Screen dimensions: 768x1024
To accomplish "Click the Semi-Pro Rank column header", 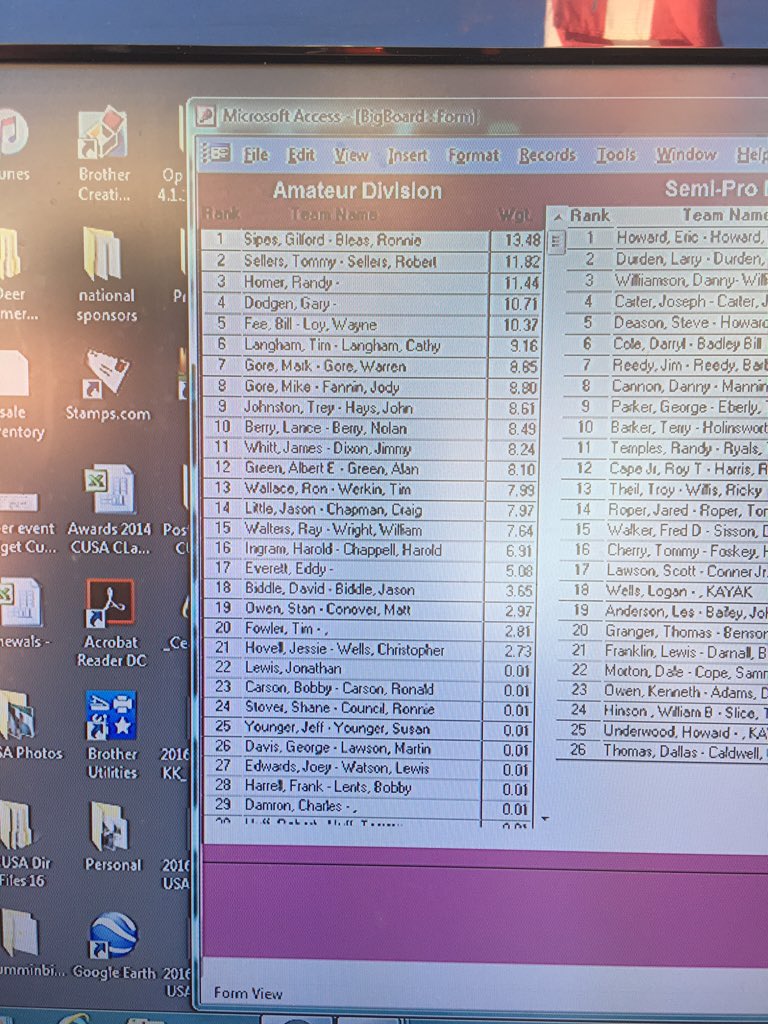I will (590, 216).
